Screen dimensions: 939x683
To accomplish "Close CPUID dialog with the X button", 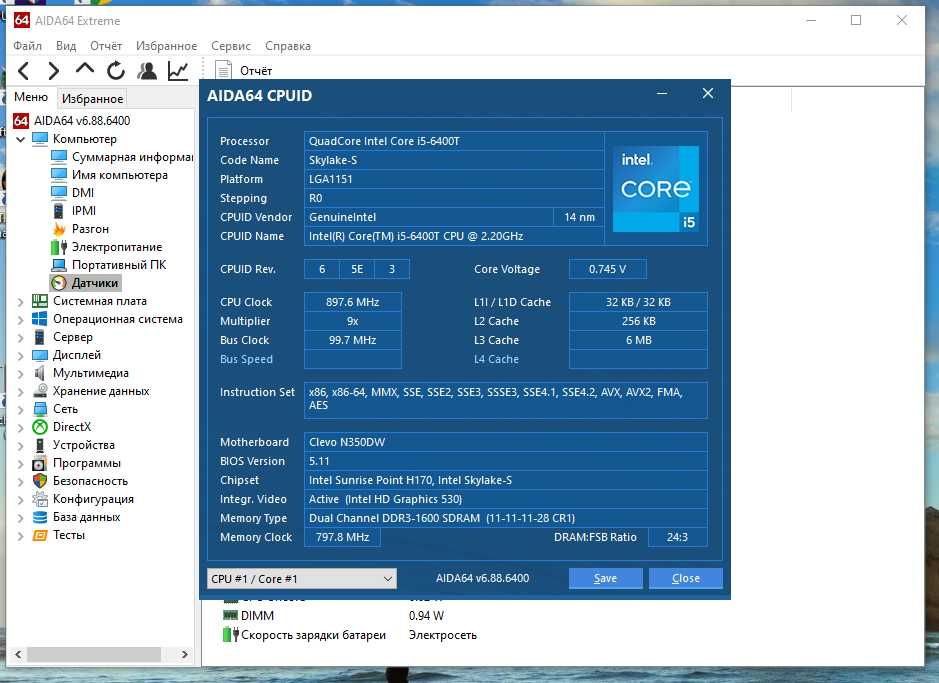I will tap(708, 93).
